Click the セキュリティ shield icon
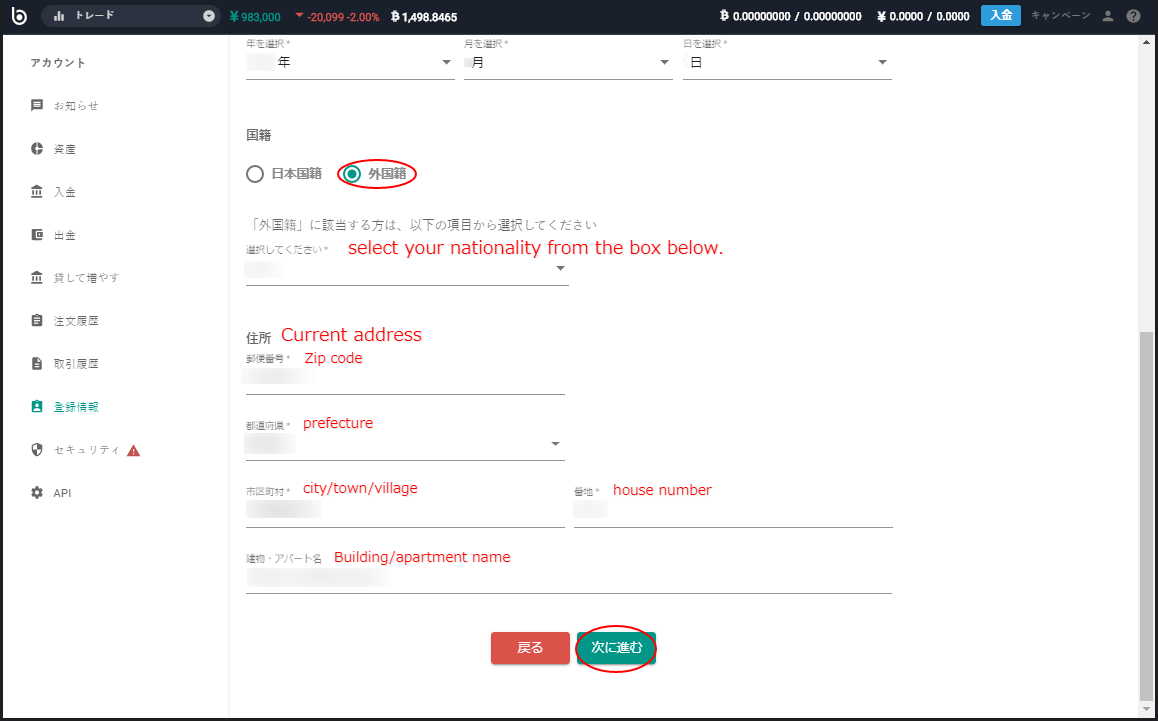The image size is (1158, 721). [37, 449]
